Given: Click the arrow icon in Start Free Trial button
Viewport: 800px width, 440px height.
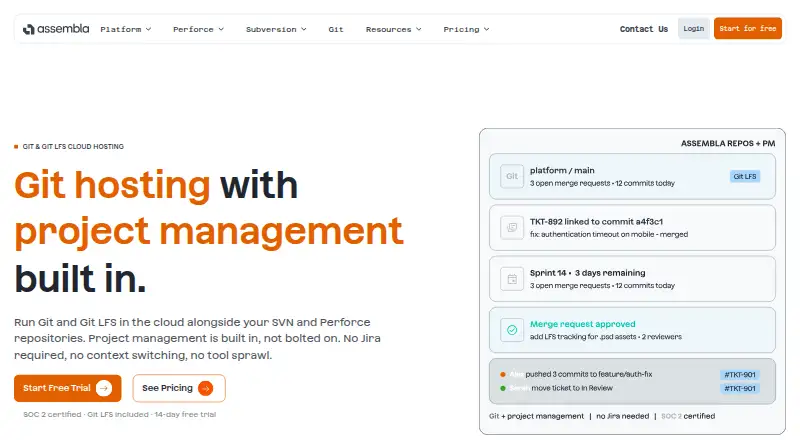Looking at the screenshot, I should point(104,388).
